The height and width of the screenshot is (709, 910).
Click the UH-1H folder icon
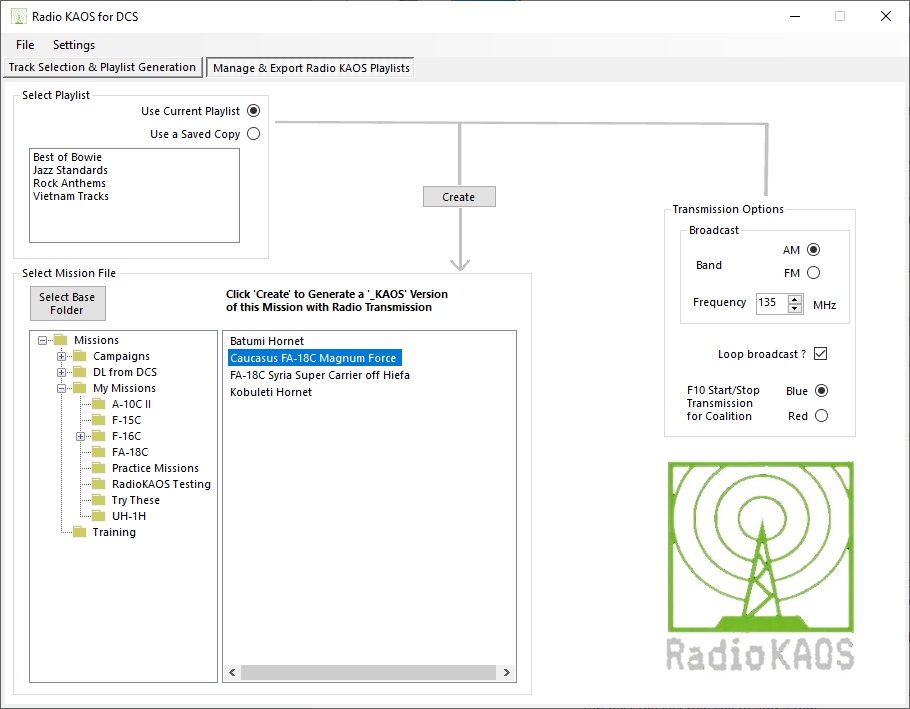98,516
